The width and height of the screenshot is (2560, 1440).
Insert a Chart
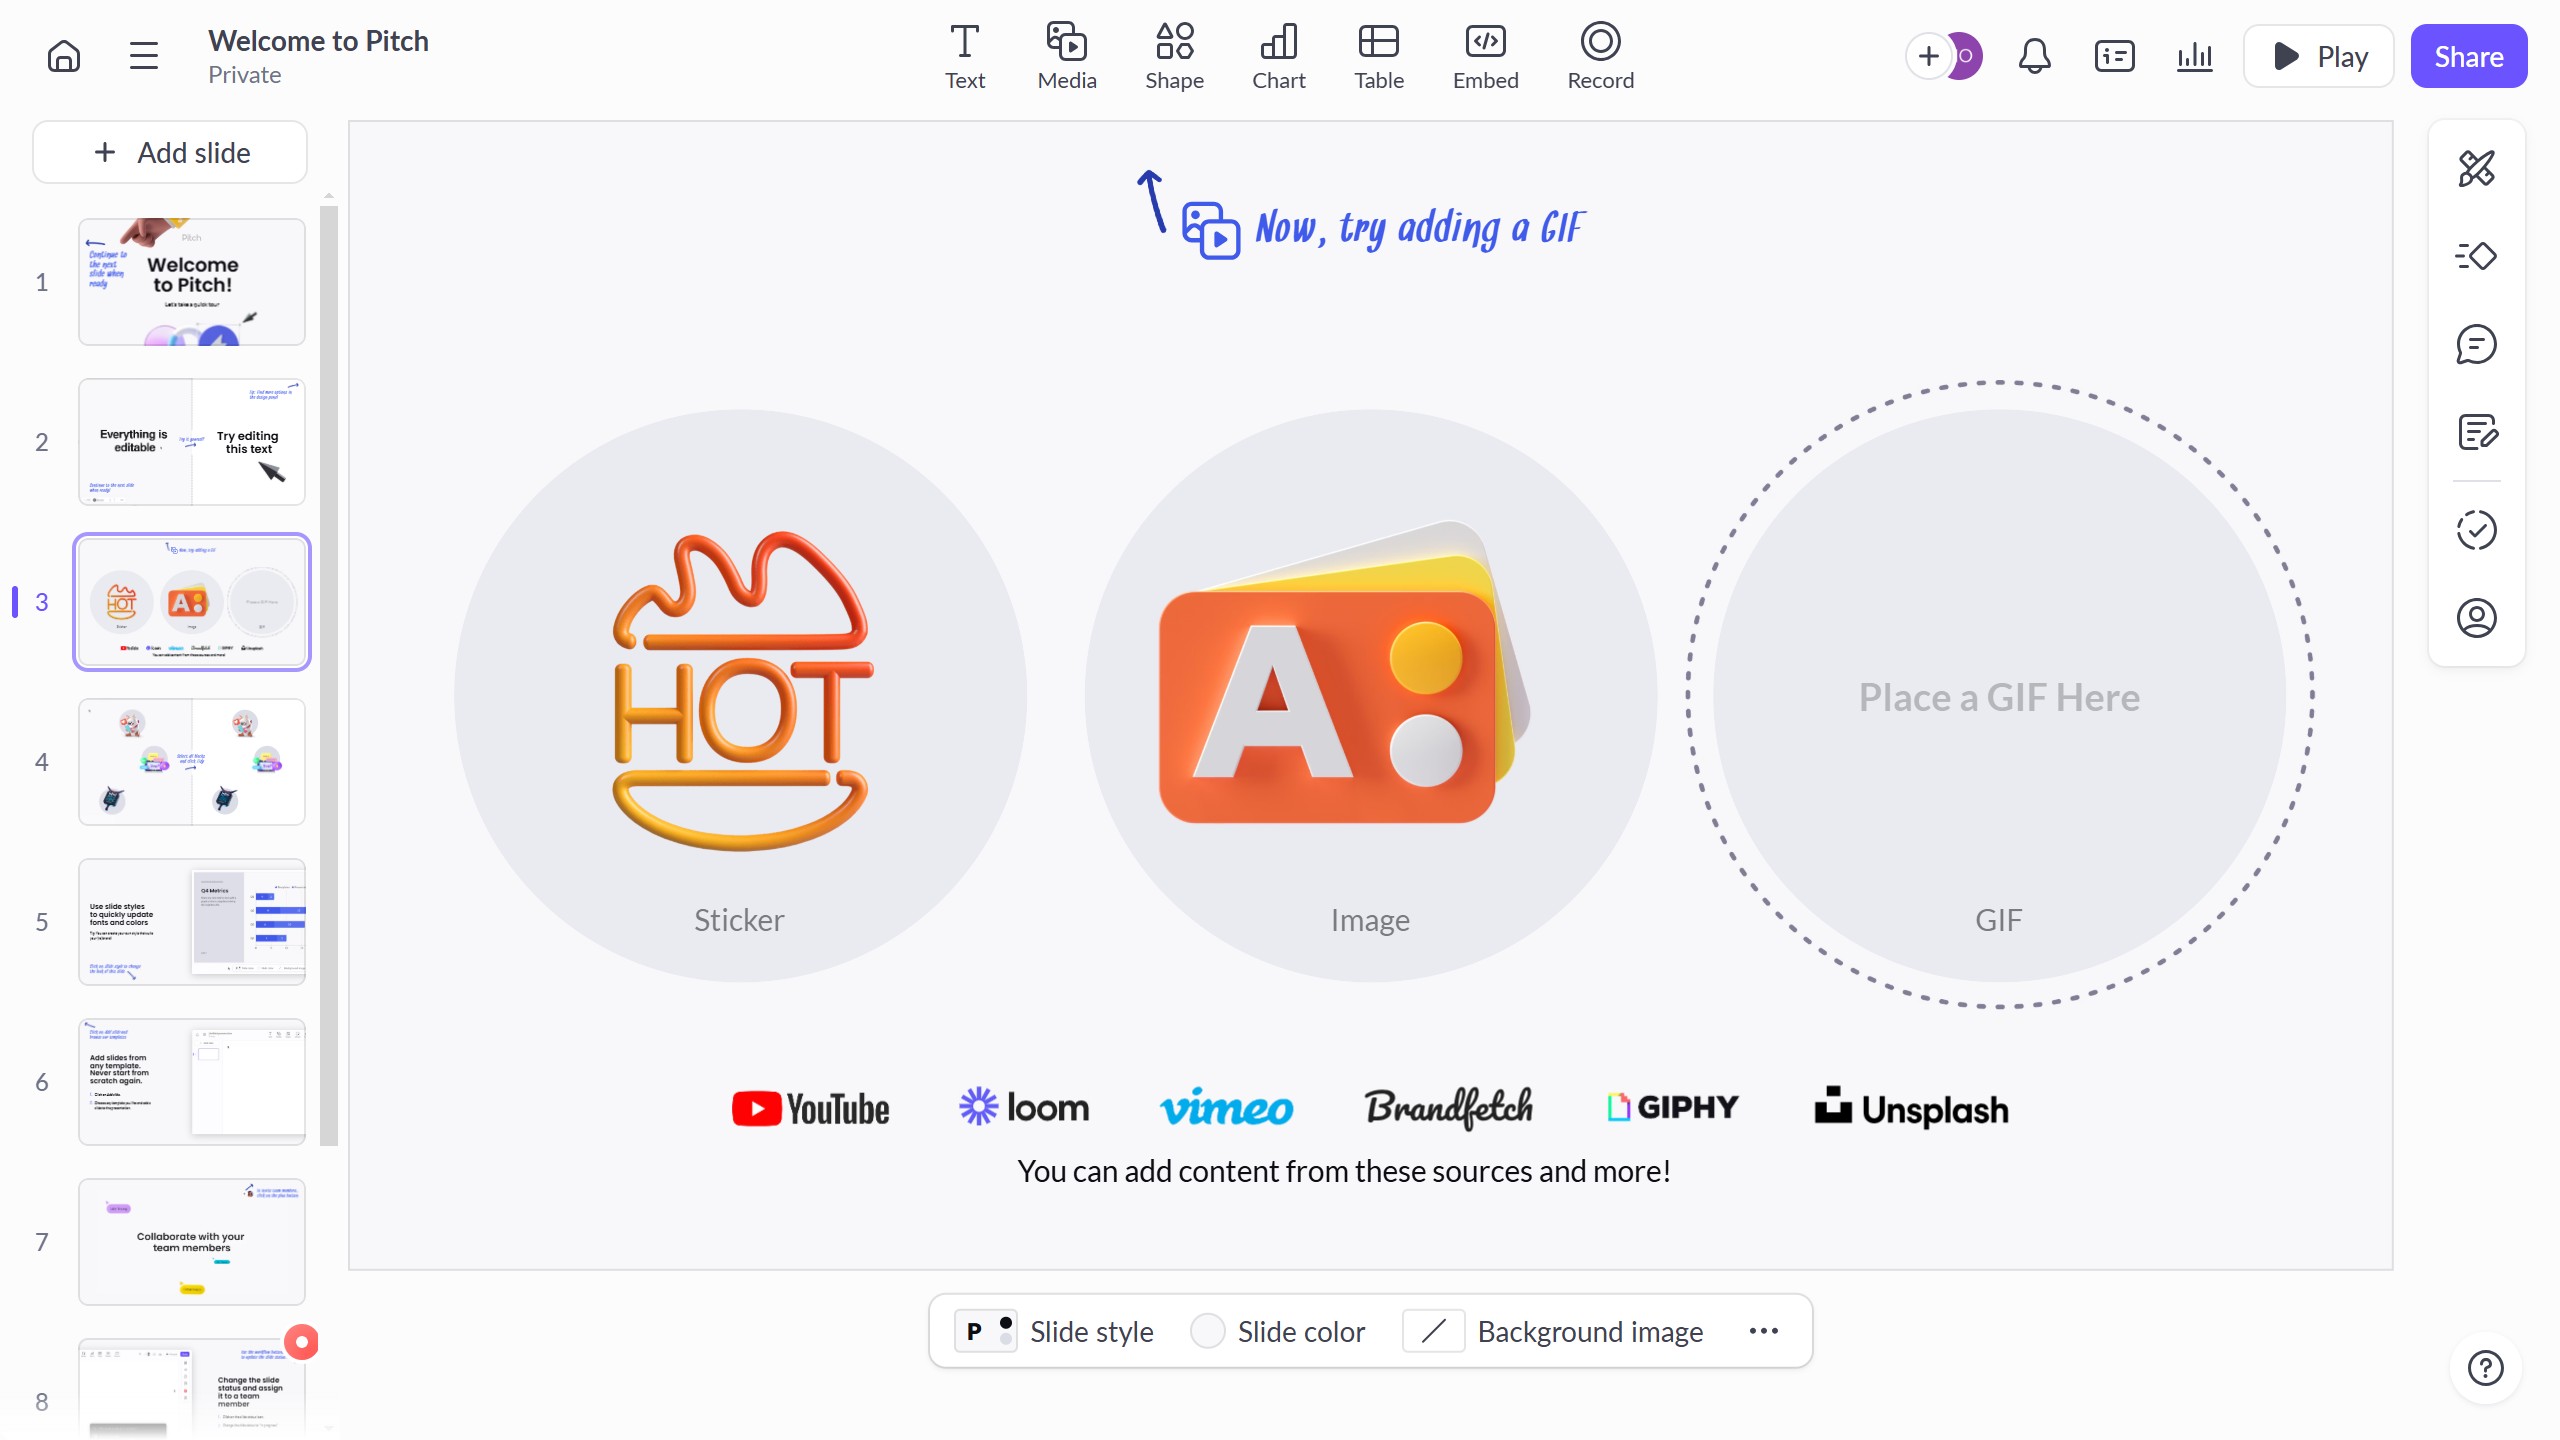click(x=1279, y=56)
